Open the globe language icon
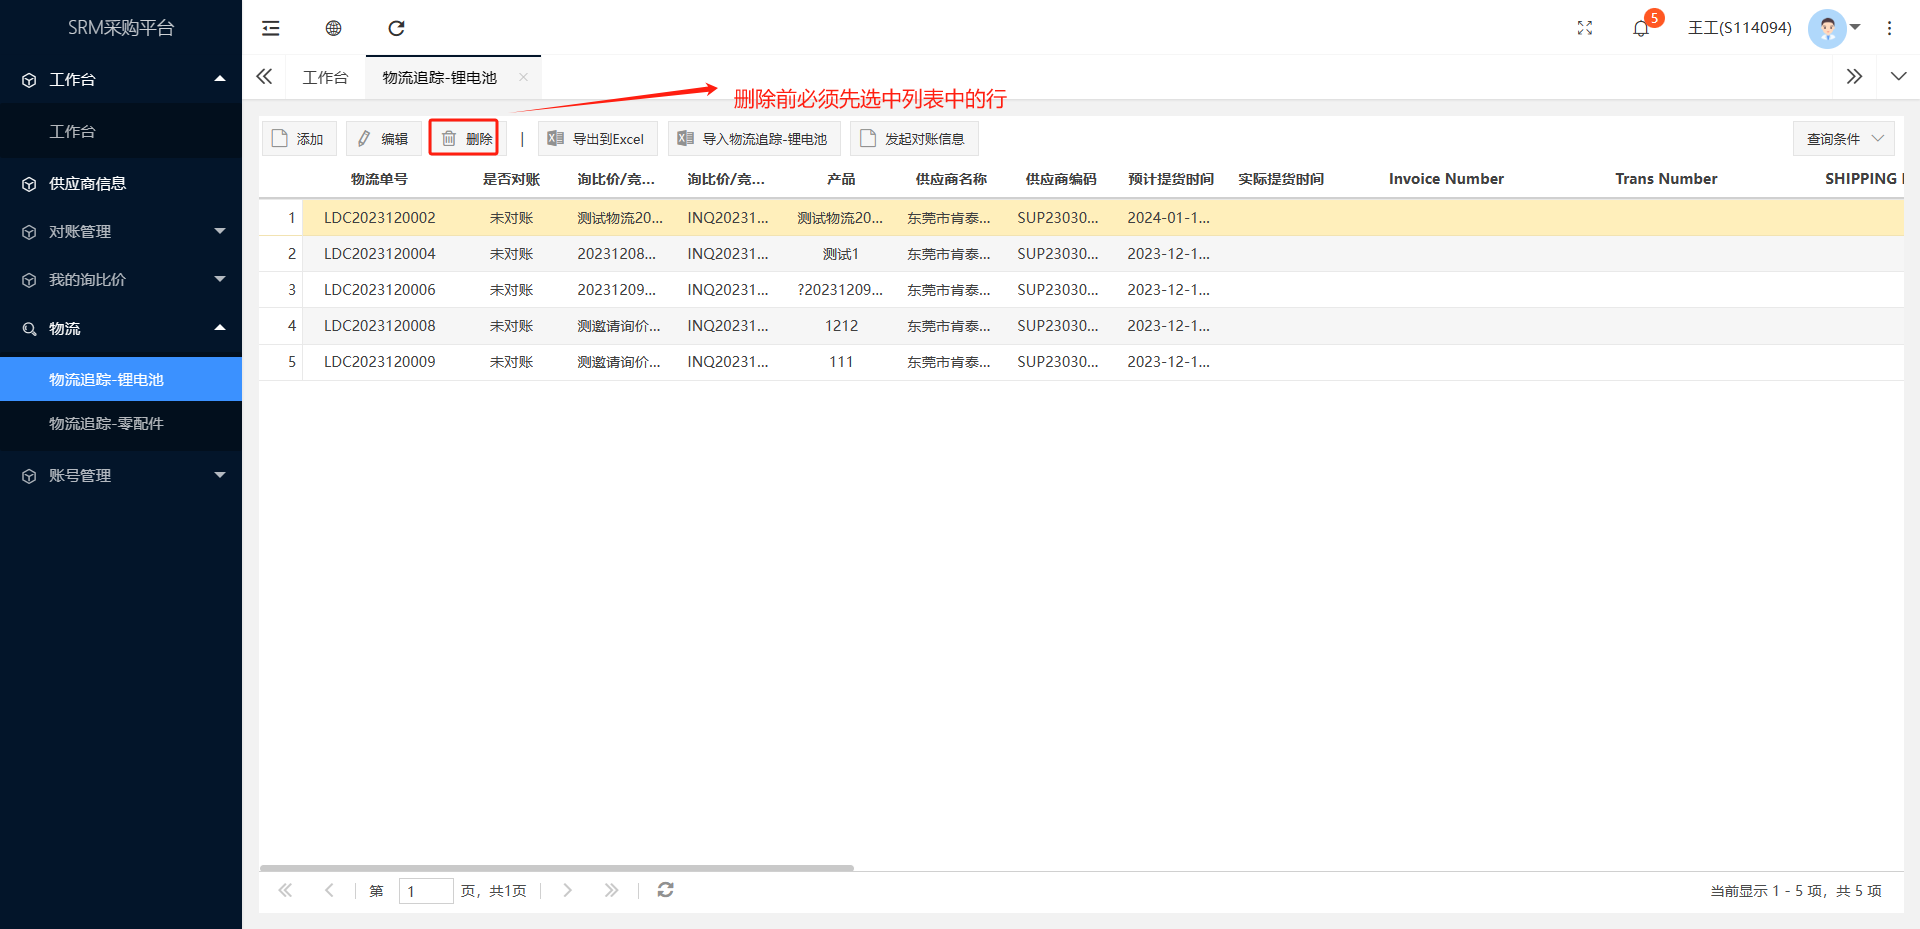 [x=334, y=28]
